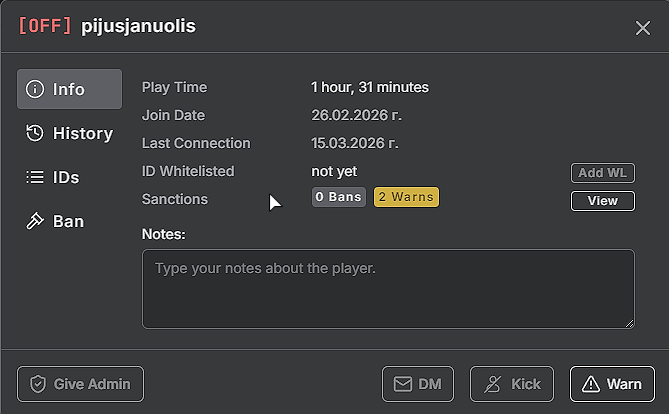The height and width of the screenshot is (414, 669).
Task: Close the player dialog with X
Action: (643, 28)
